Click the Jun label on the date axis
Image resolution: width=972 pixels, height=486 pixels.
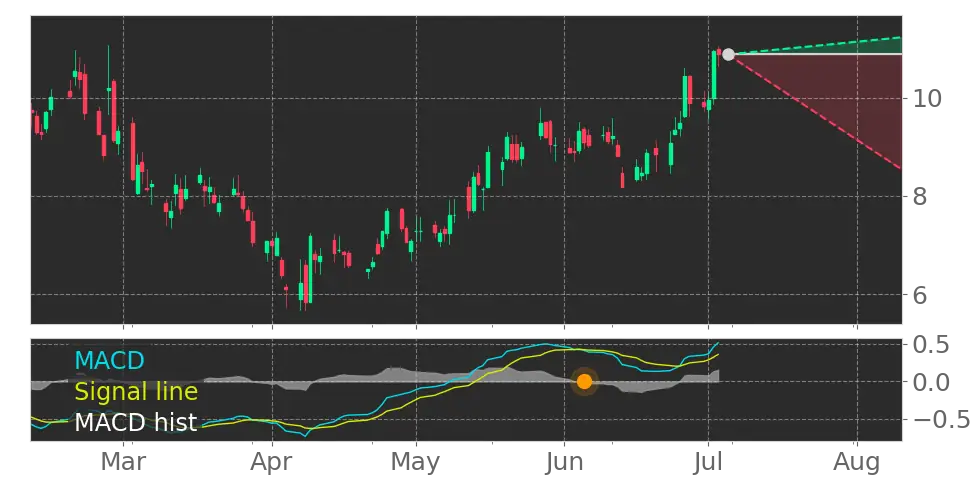565,462
